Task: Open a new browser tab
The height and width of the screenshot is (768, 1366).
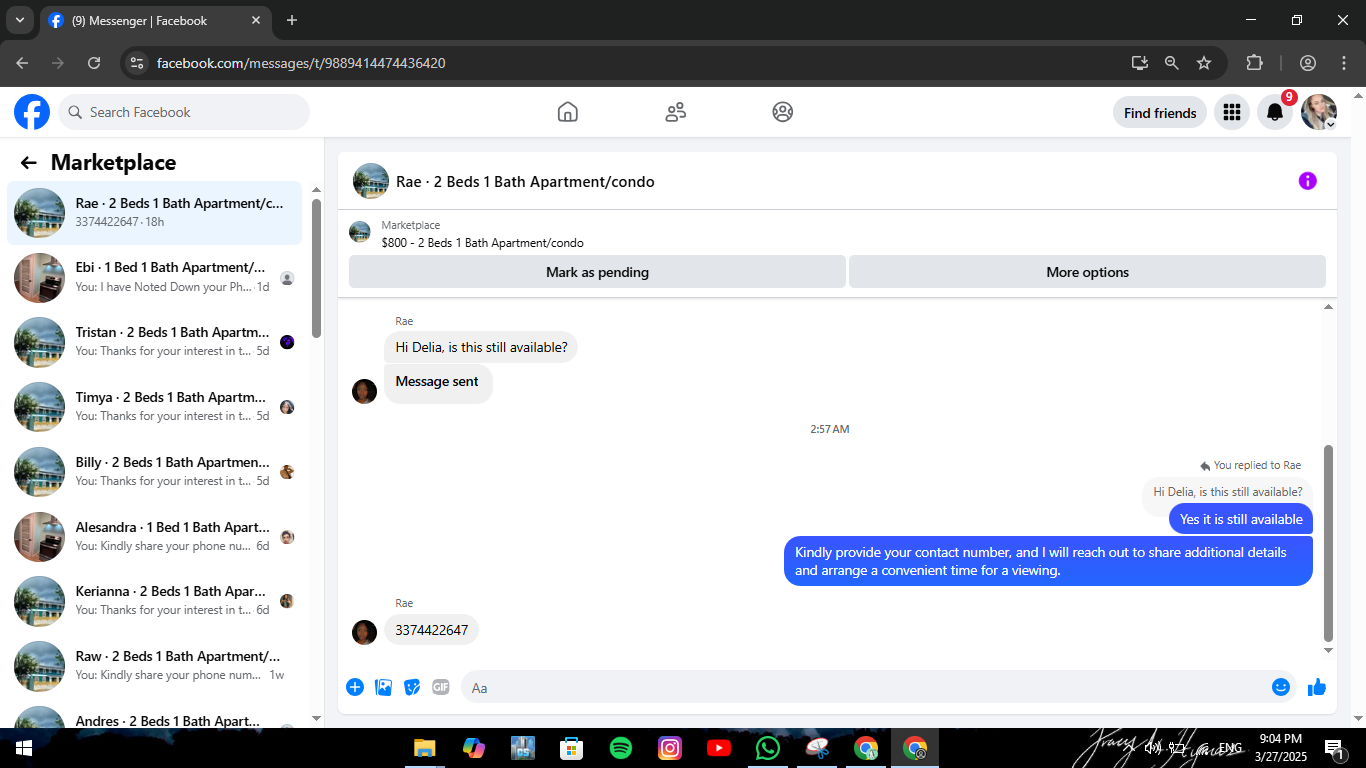Action: [x=292, y=20]
